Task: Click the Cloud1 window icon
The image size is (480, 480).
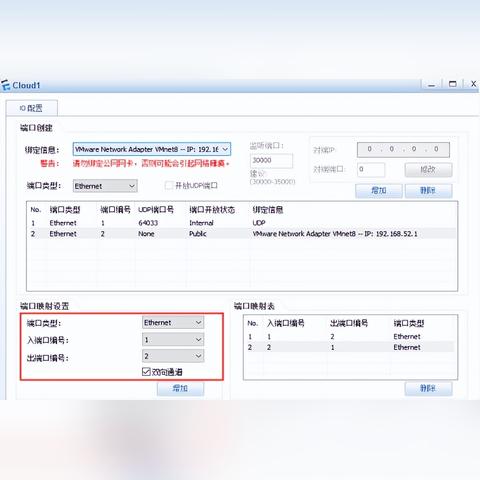Action: pyautogui.click(x=5, y=85)
